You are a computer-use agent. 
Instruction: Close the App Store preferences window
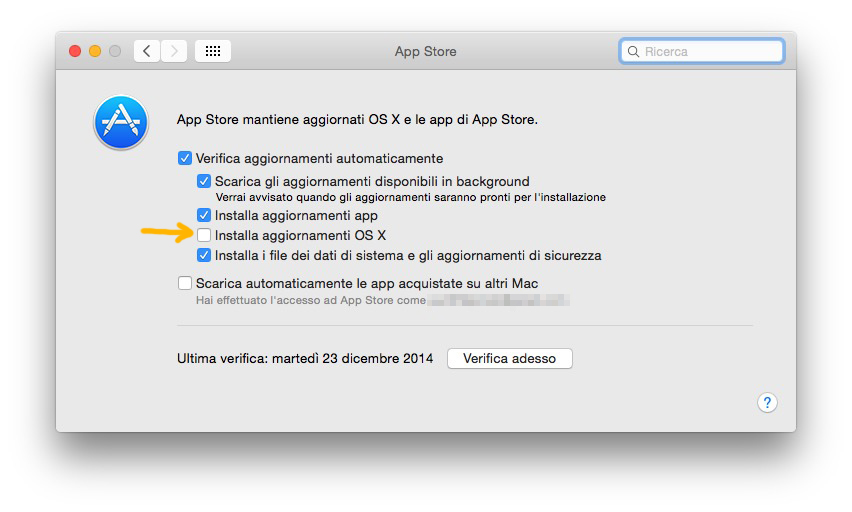click(x=75, y=51)
